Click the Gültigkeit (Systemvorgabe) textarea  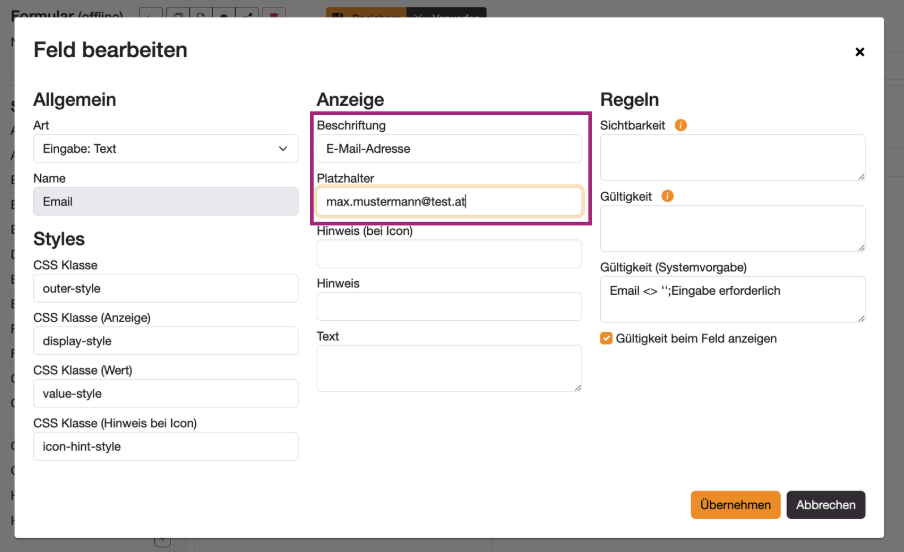732,299
